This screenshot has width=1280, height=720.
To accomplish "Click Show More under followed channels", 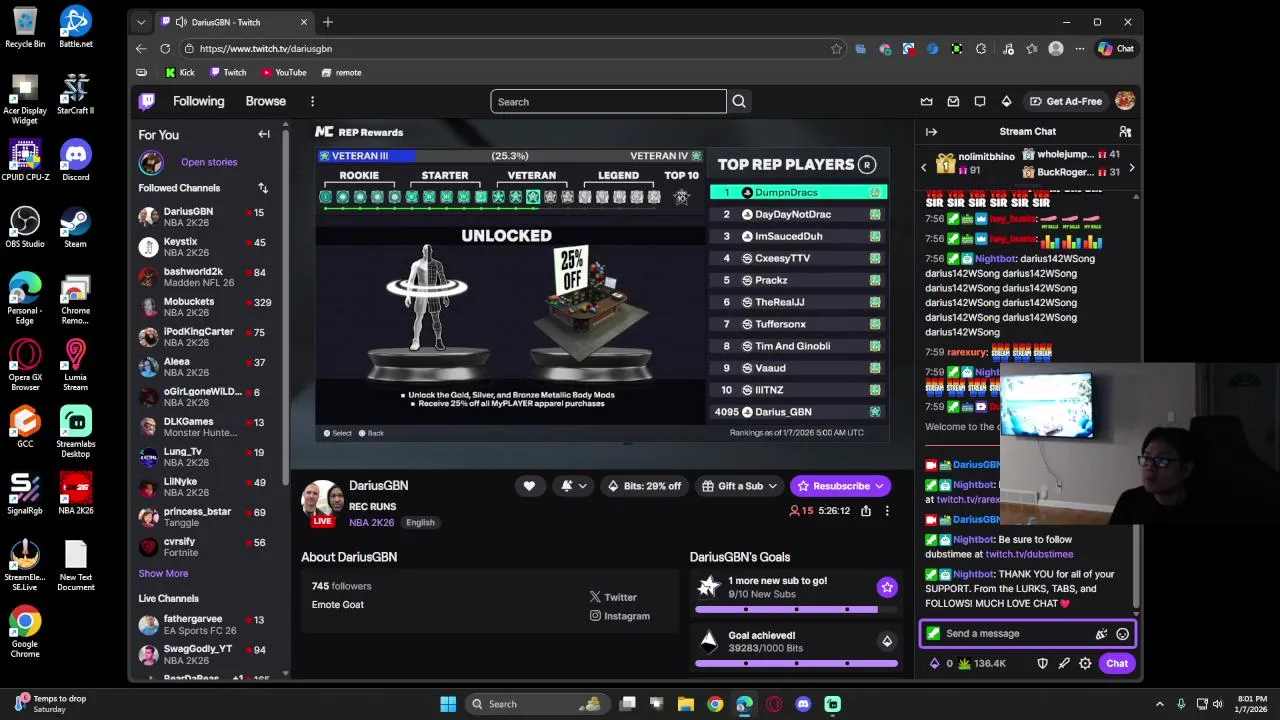I will tap(163, 574).
